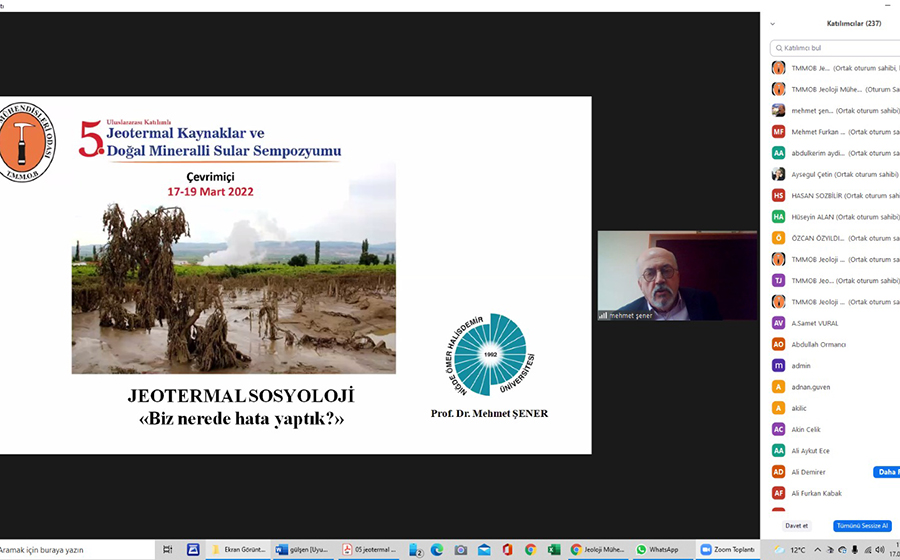Open Task View in the taskbar

pos(168,550)
